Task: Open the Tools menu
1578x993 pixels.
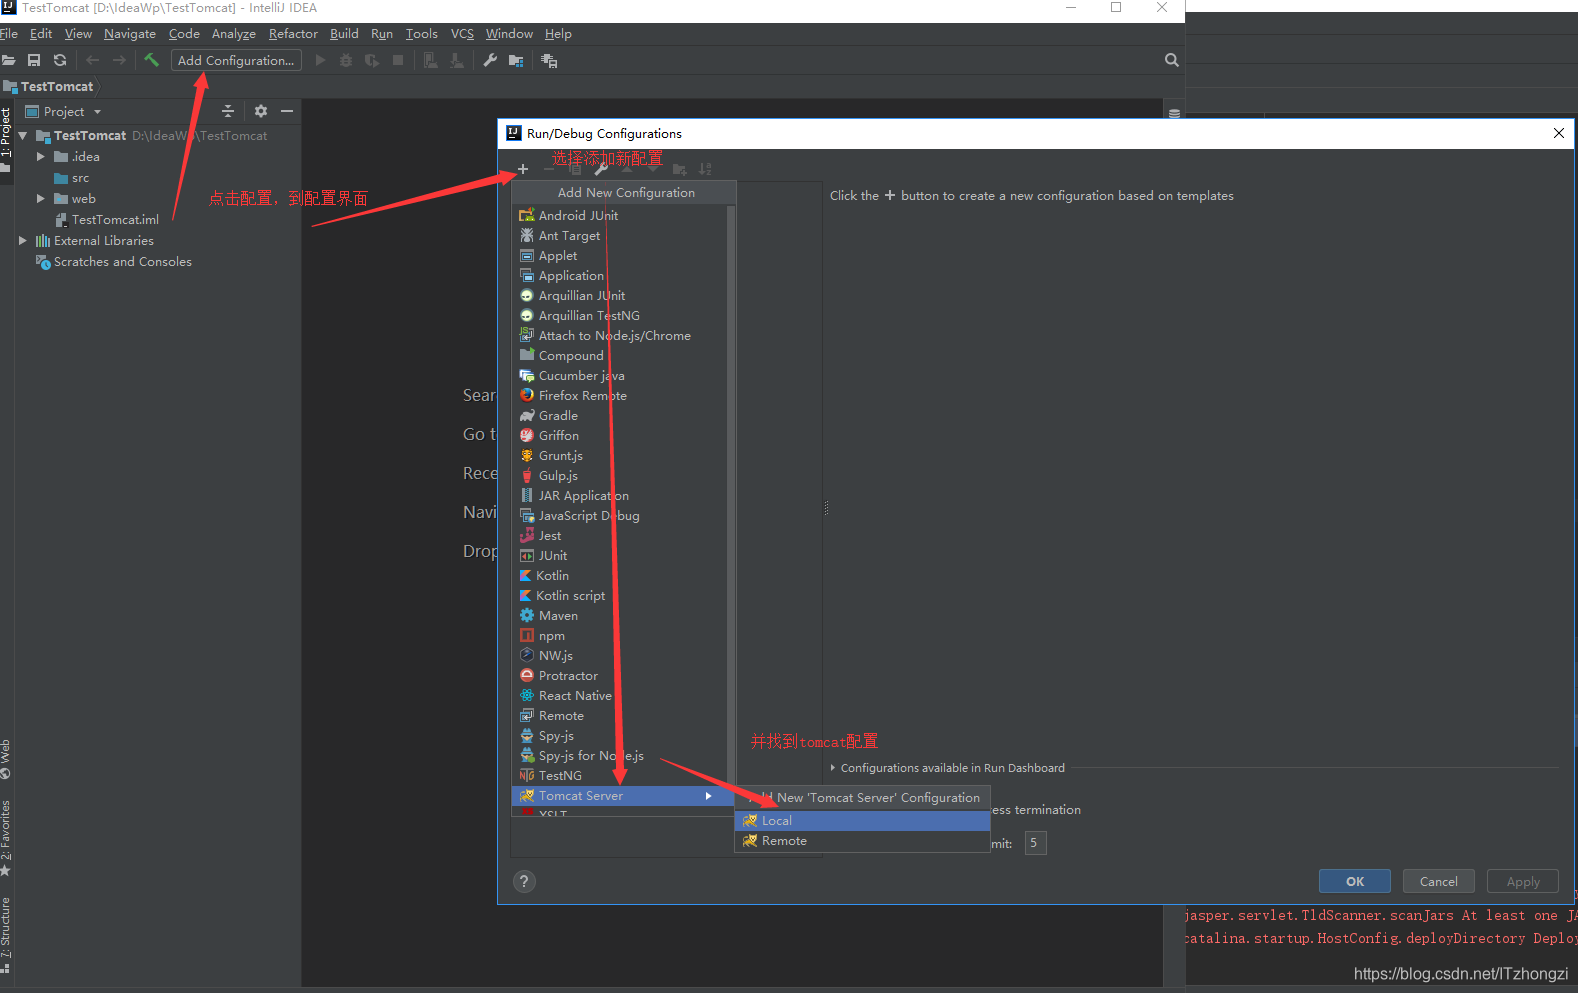Action: pos(421,33)
